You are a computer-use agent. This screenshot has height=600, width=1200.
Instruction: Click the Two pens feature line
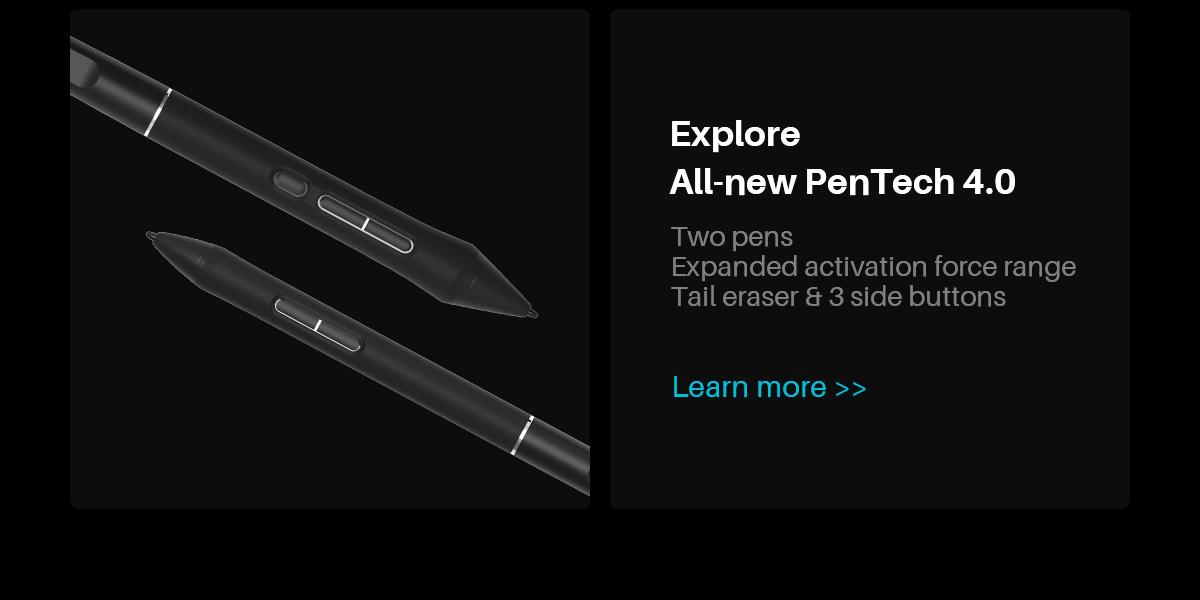[732, 237]
